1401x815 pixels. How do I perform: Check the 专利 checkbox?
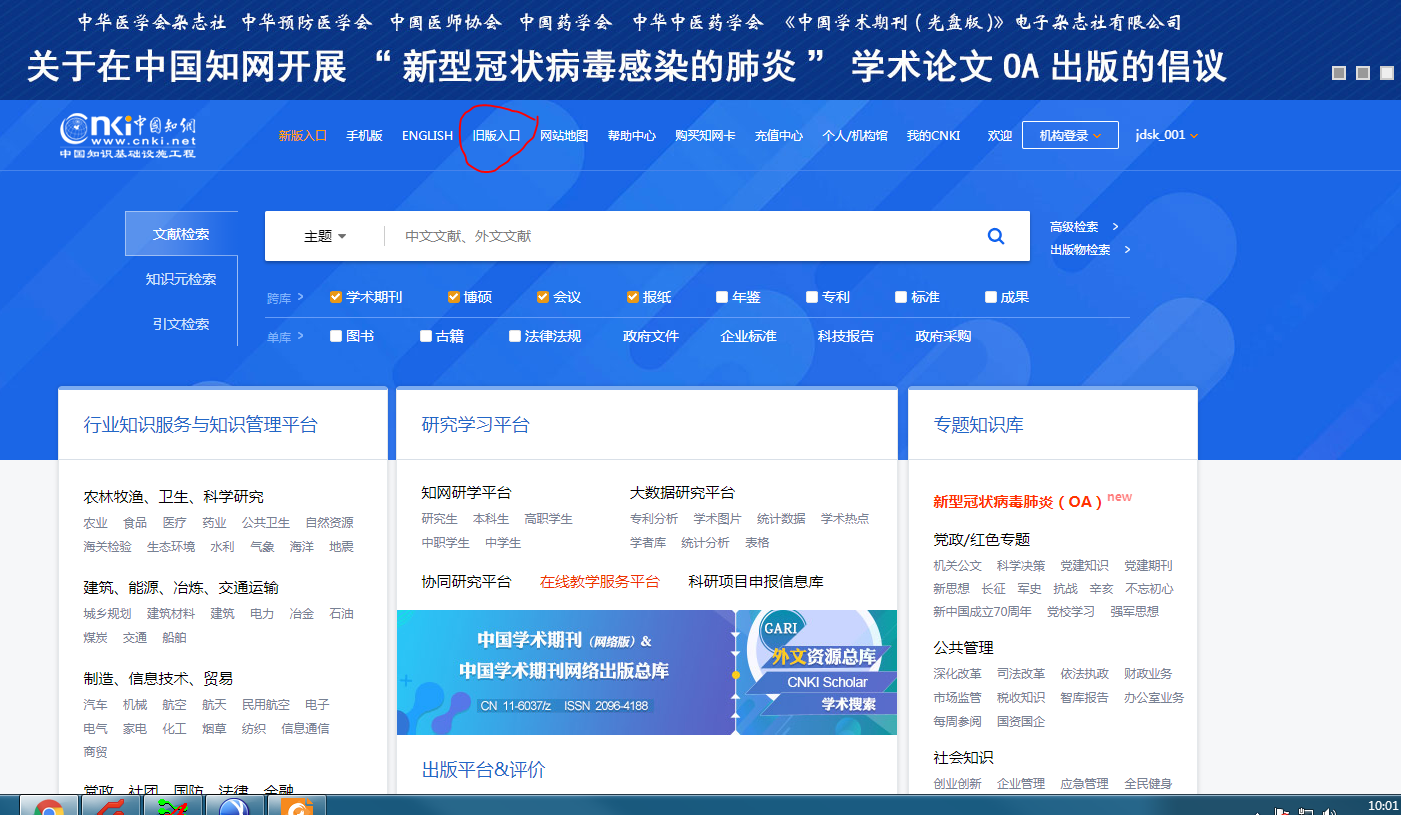(x=812, y=297)
